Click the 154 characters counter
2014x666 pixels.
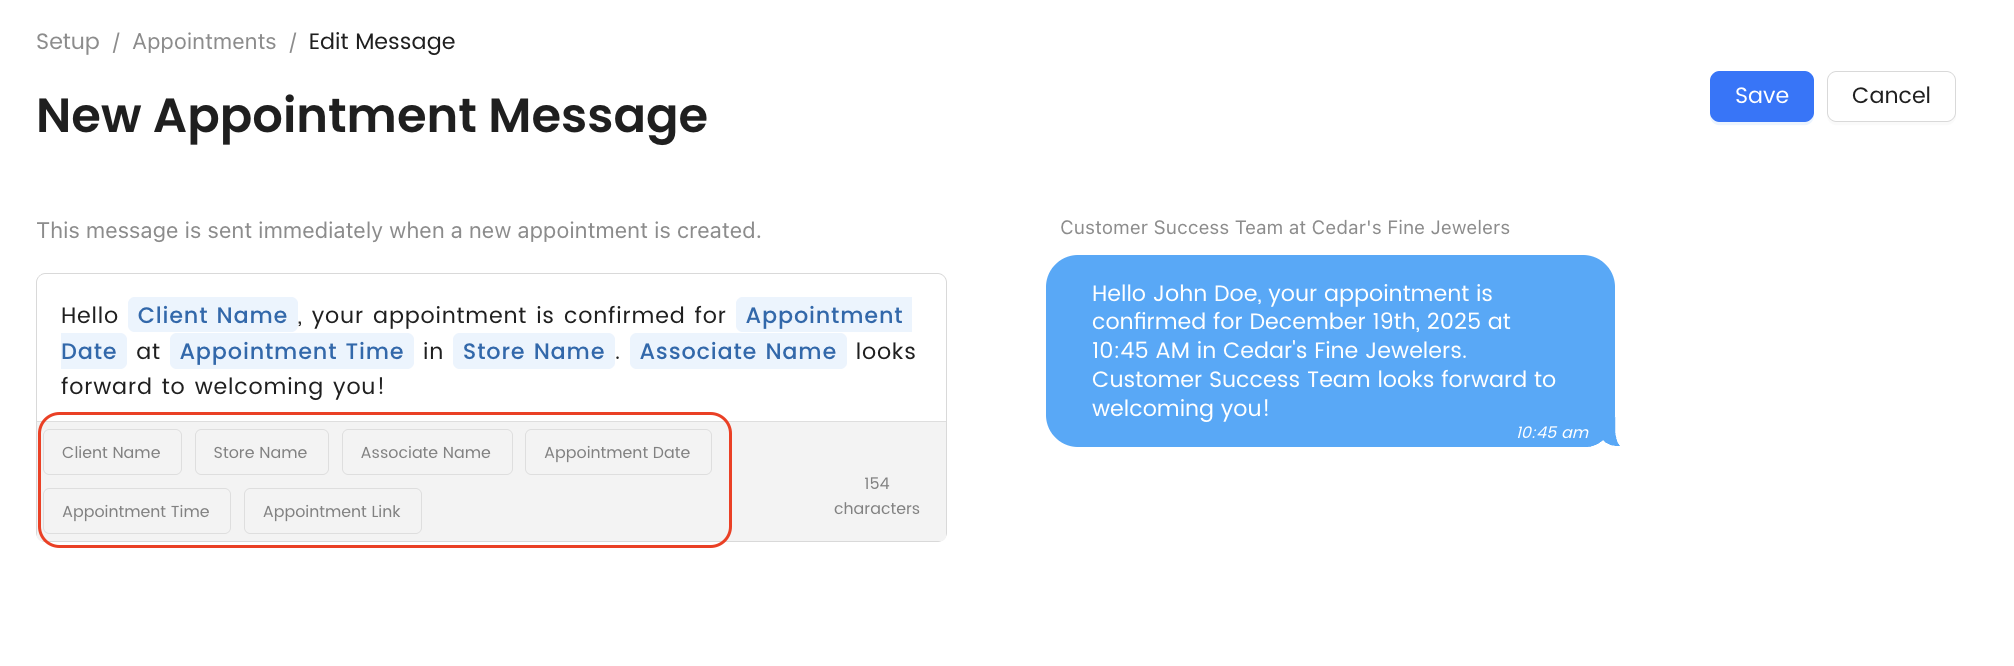click(876, 495)
